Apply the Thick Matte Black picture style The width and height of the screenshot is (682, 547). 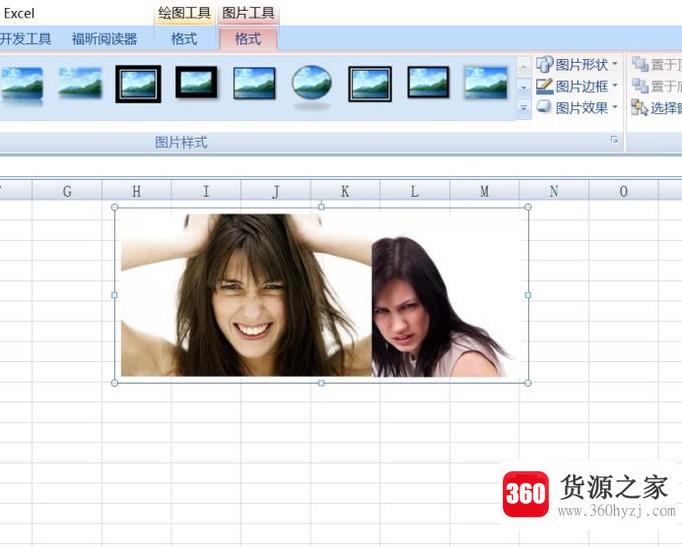(196, 82)
